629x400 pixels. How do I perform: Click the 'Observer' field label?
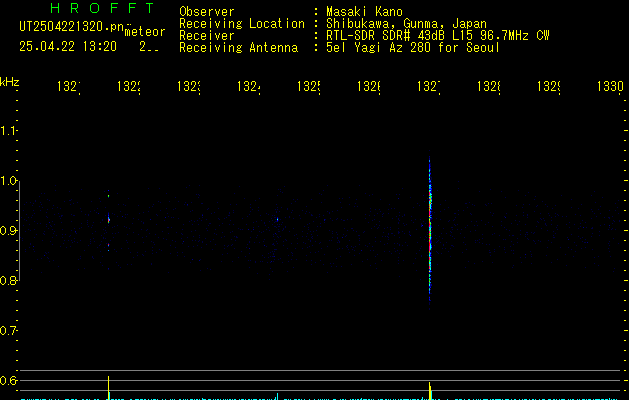tap(207, 11)
